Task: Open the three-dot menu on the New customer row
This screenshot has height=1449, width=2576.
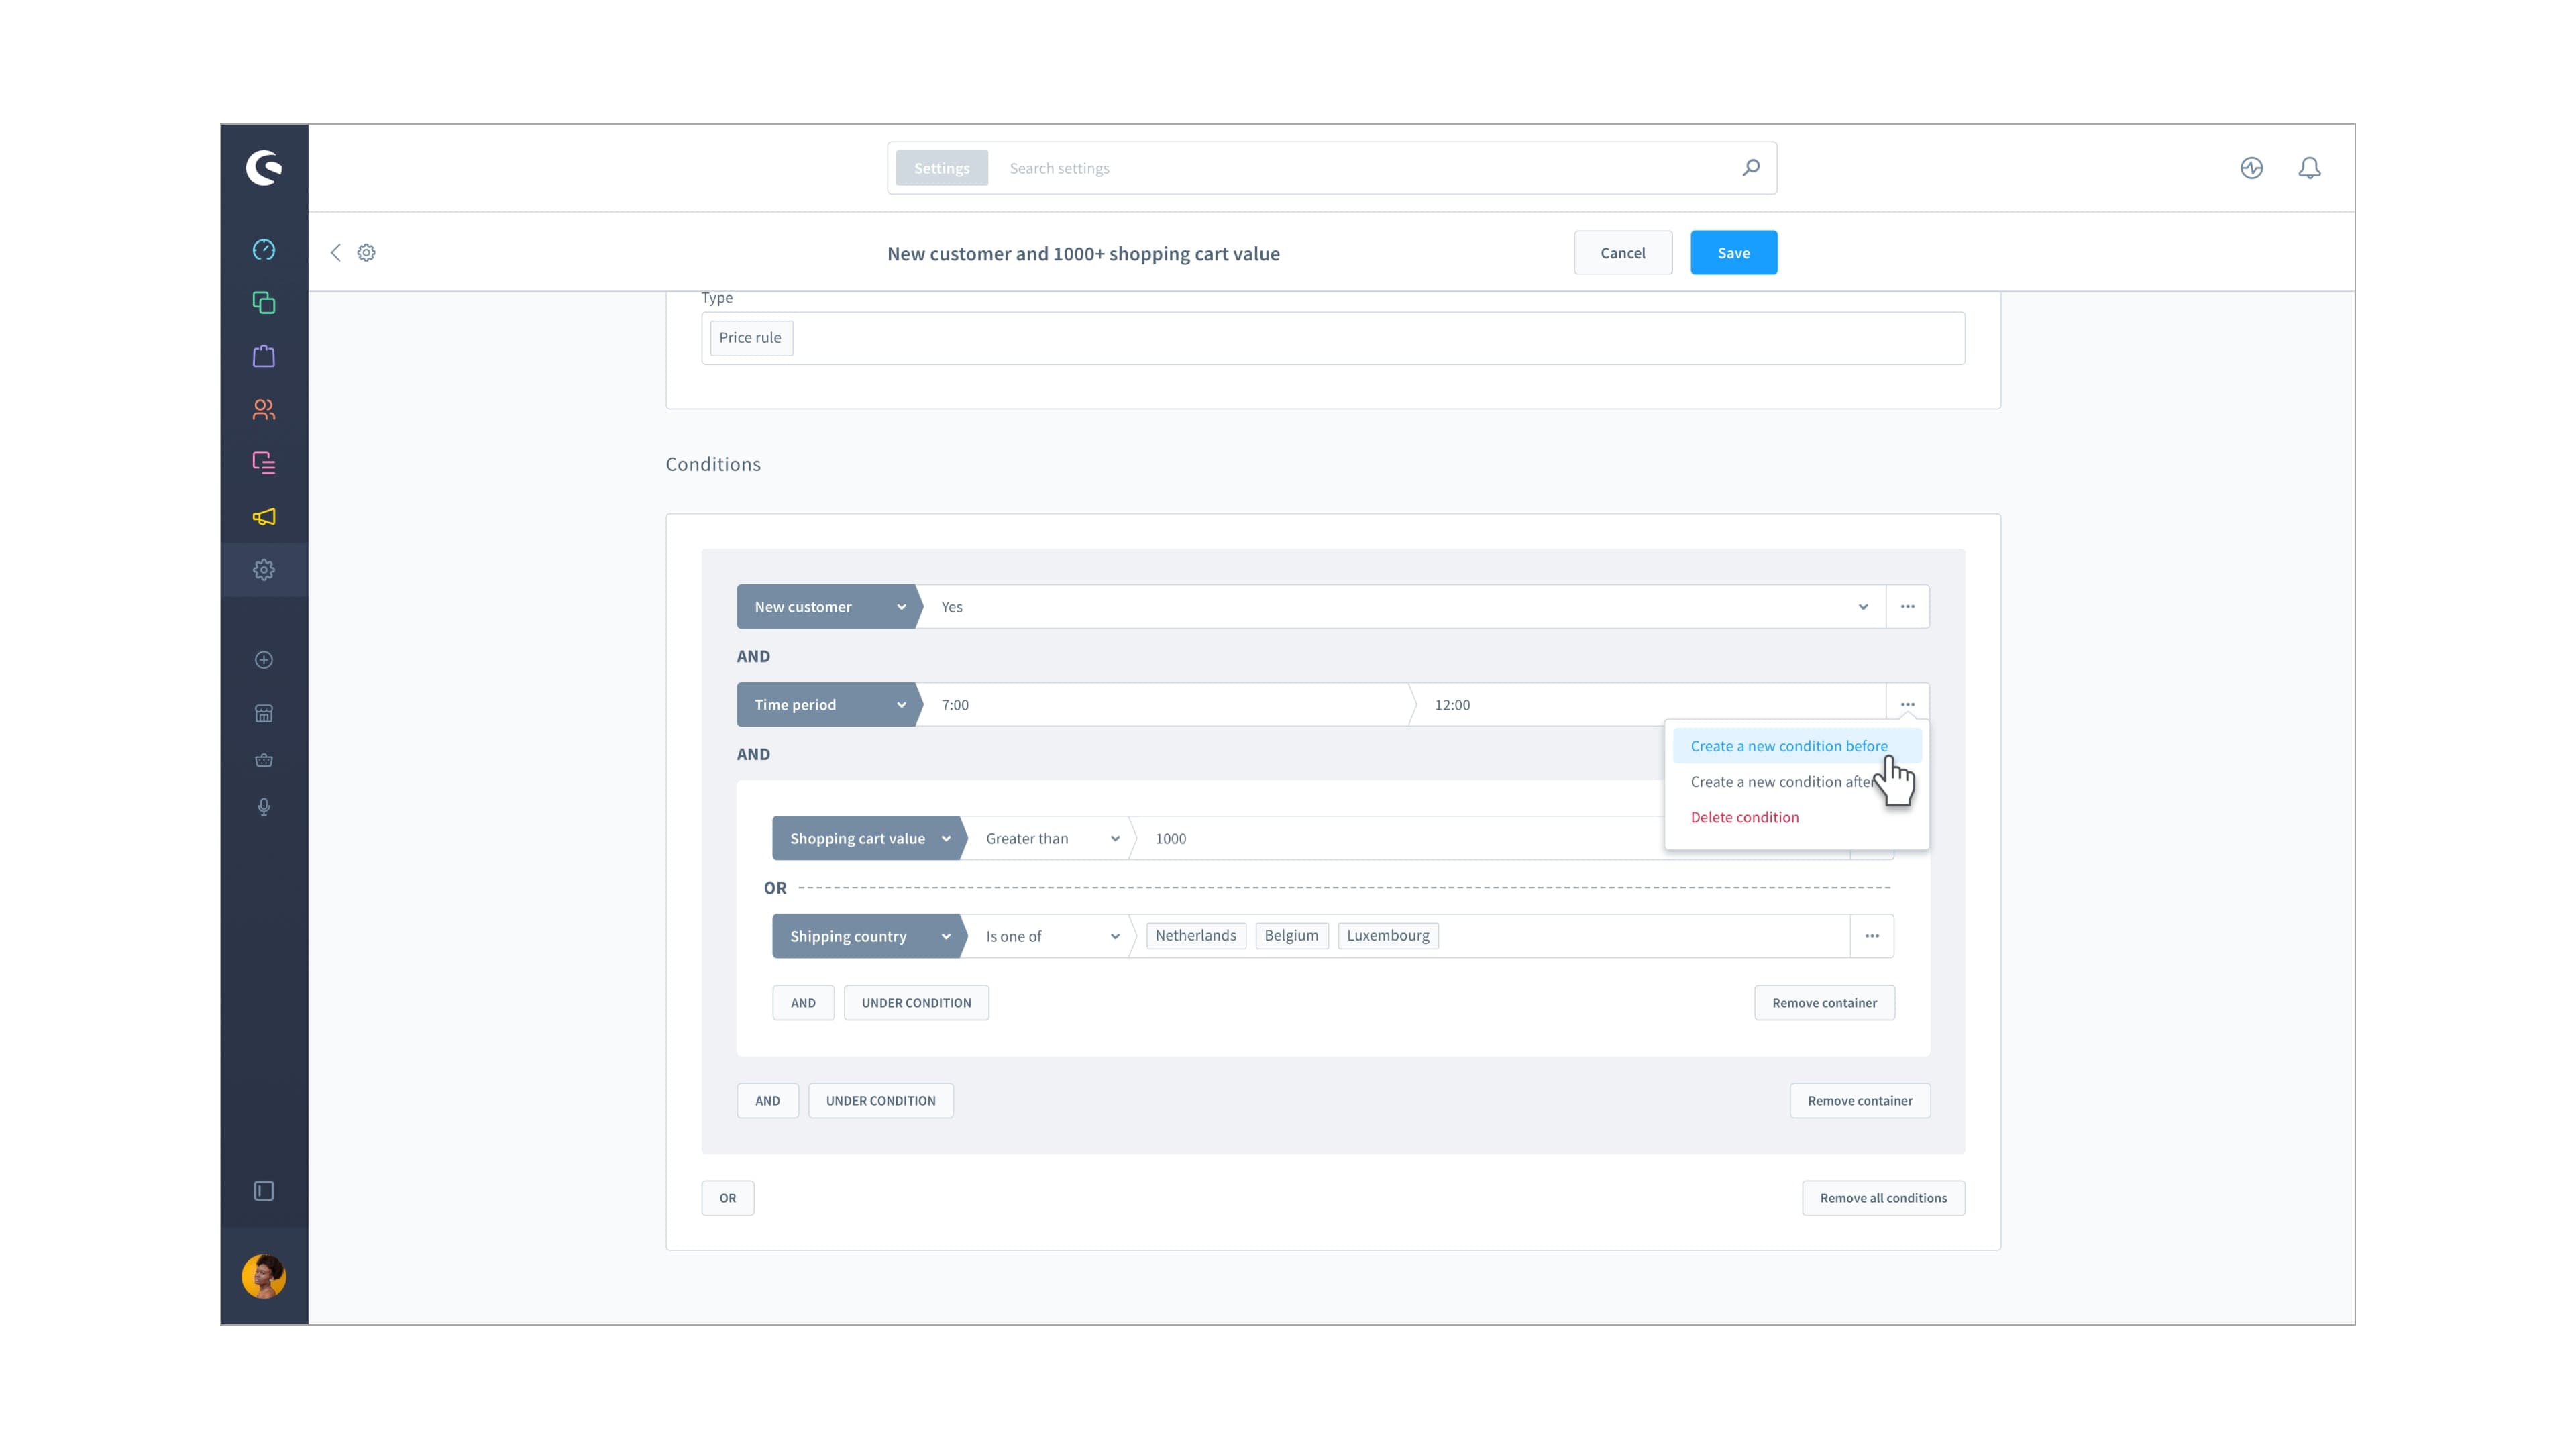Action: [1907, 607]
